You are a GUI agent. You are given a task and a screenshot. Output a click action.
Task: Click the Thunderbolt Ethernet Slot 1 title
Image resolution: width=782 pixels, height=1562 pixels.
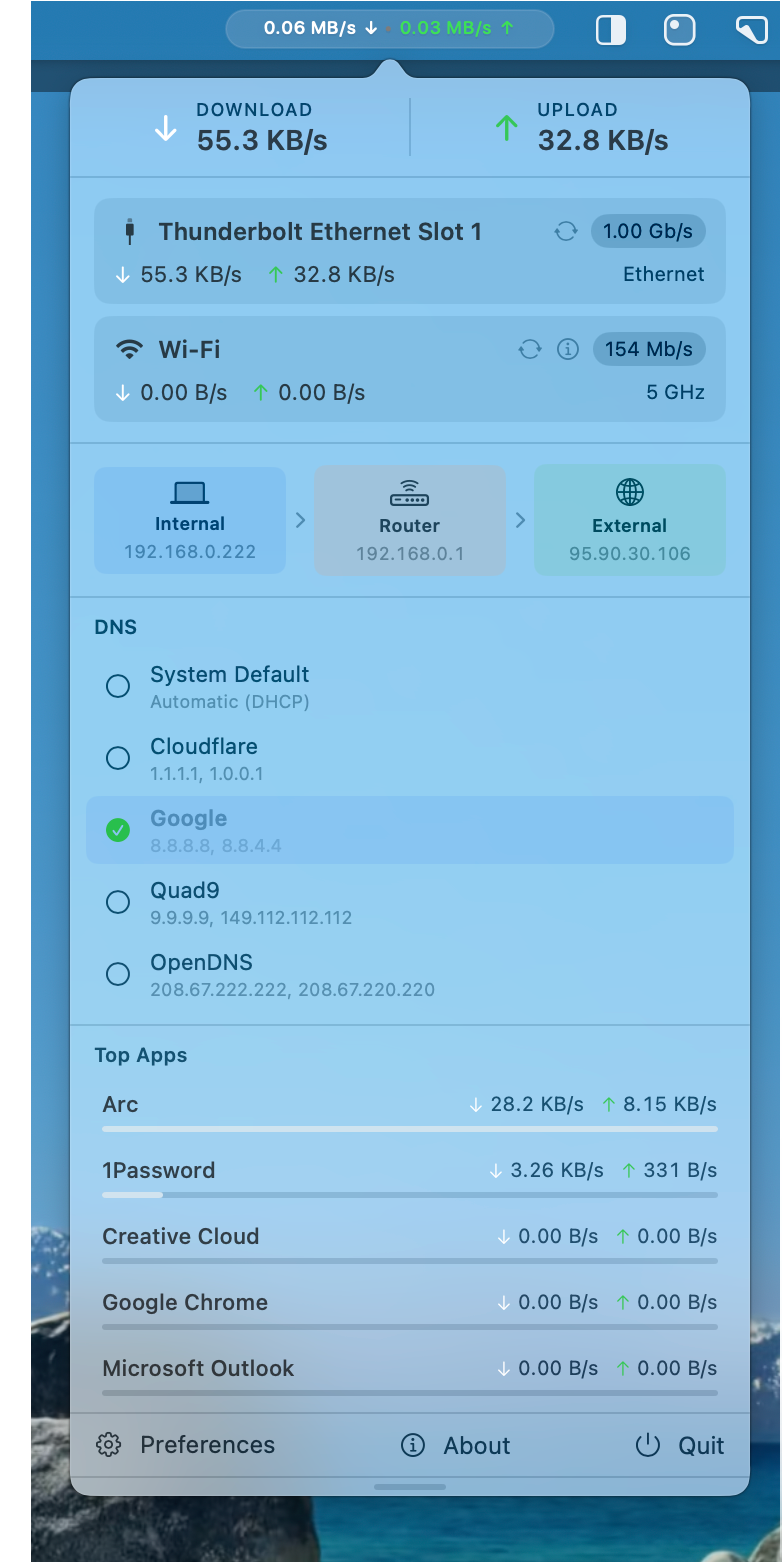click(320, 232)
